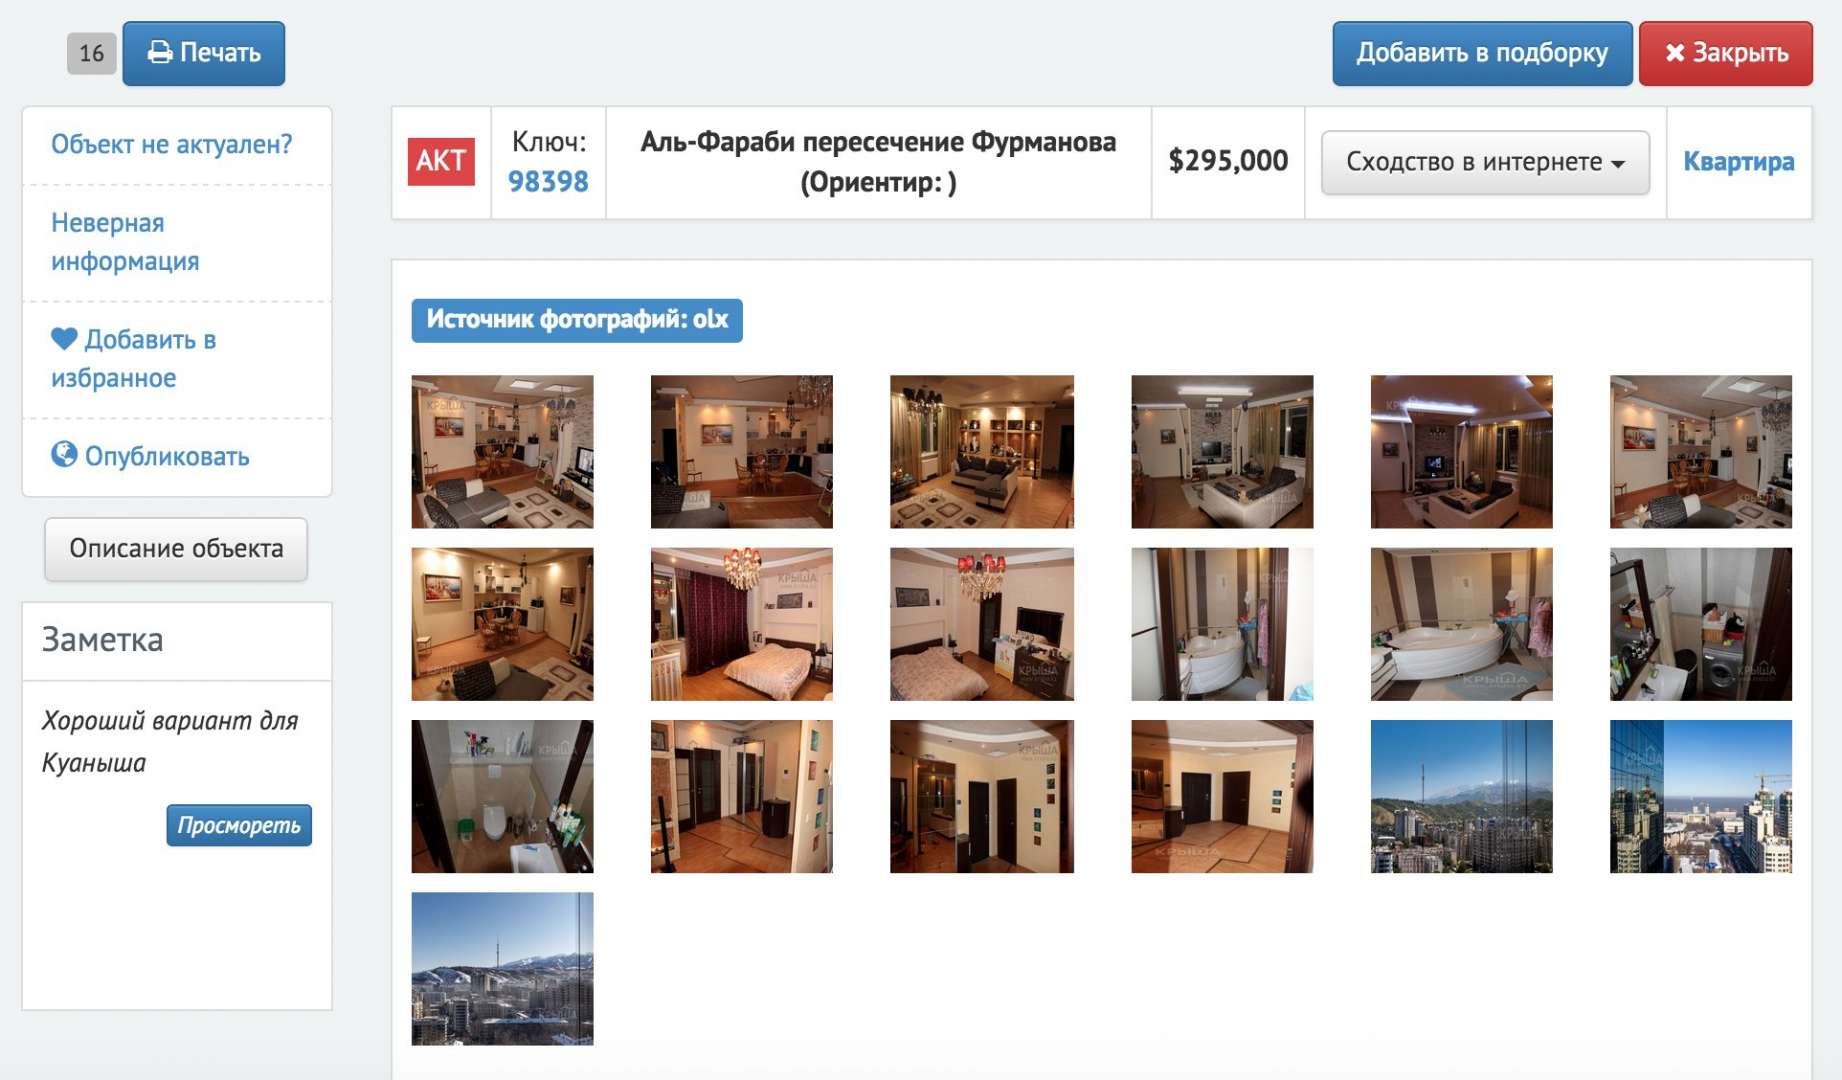The image size is (1842, 1080).
Task: Open the Описание объекта section
Action: pyautogui.click(x=176, y=549)
